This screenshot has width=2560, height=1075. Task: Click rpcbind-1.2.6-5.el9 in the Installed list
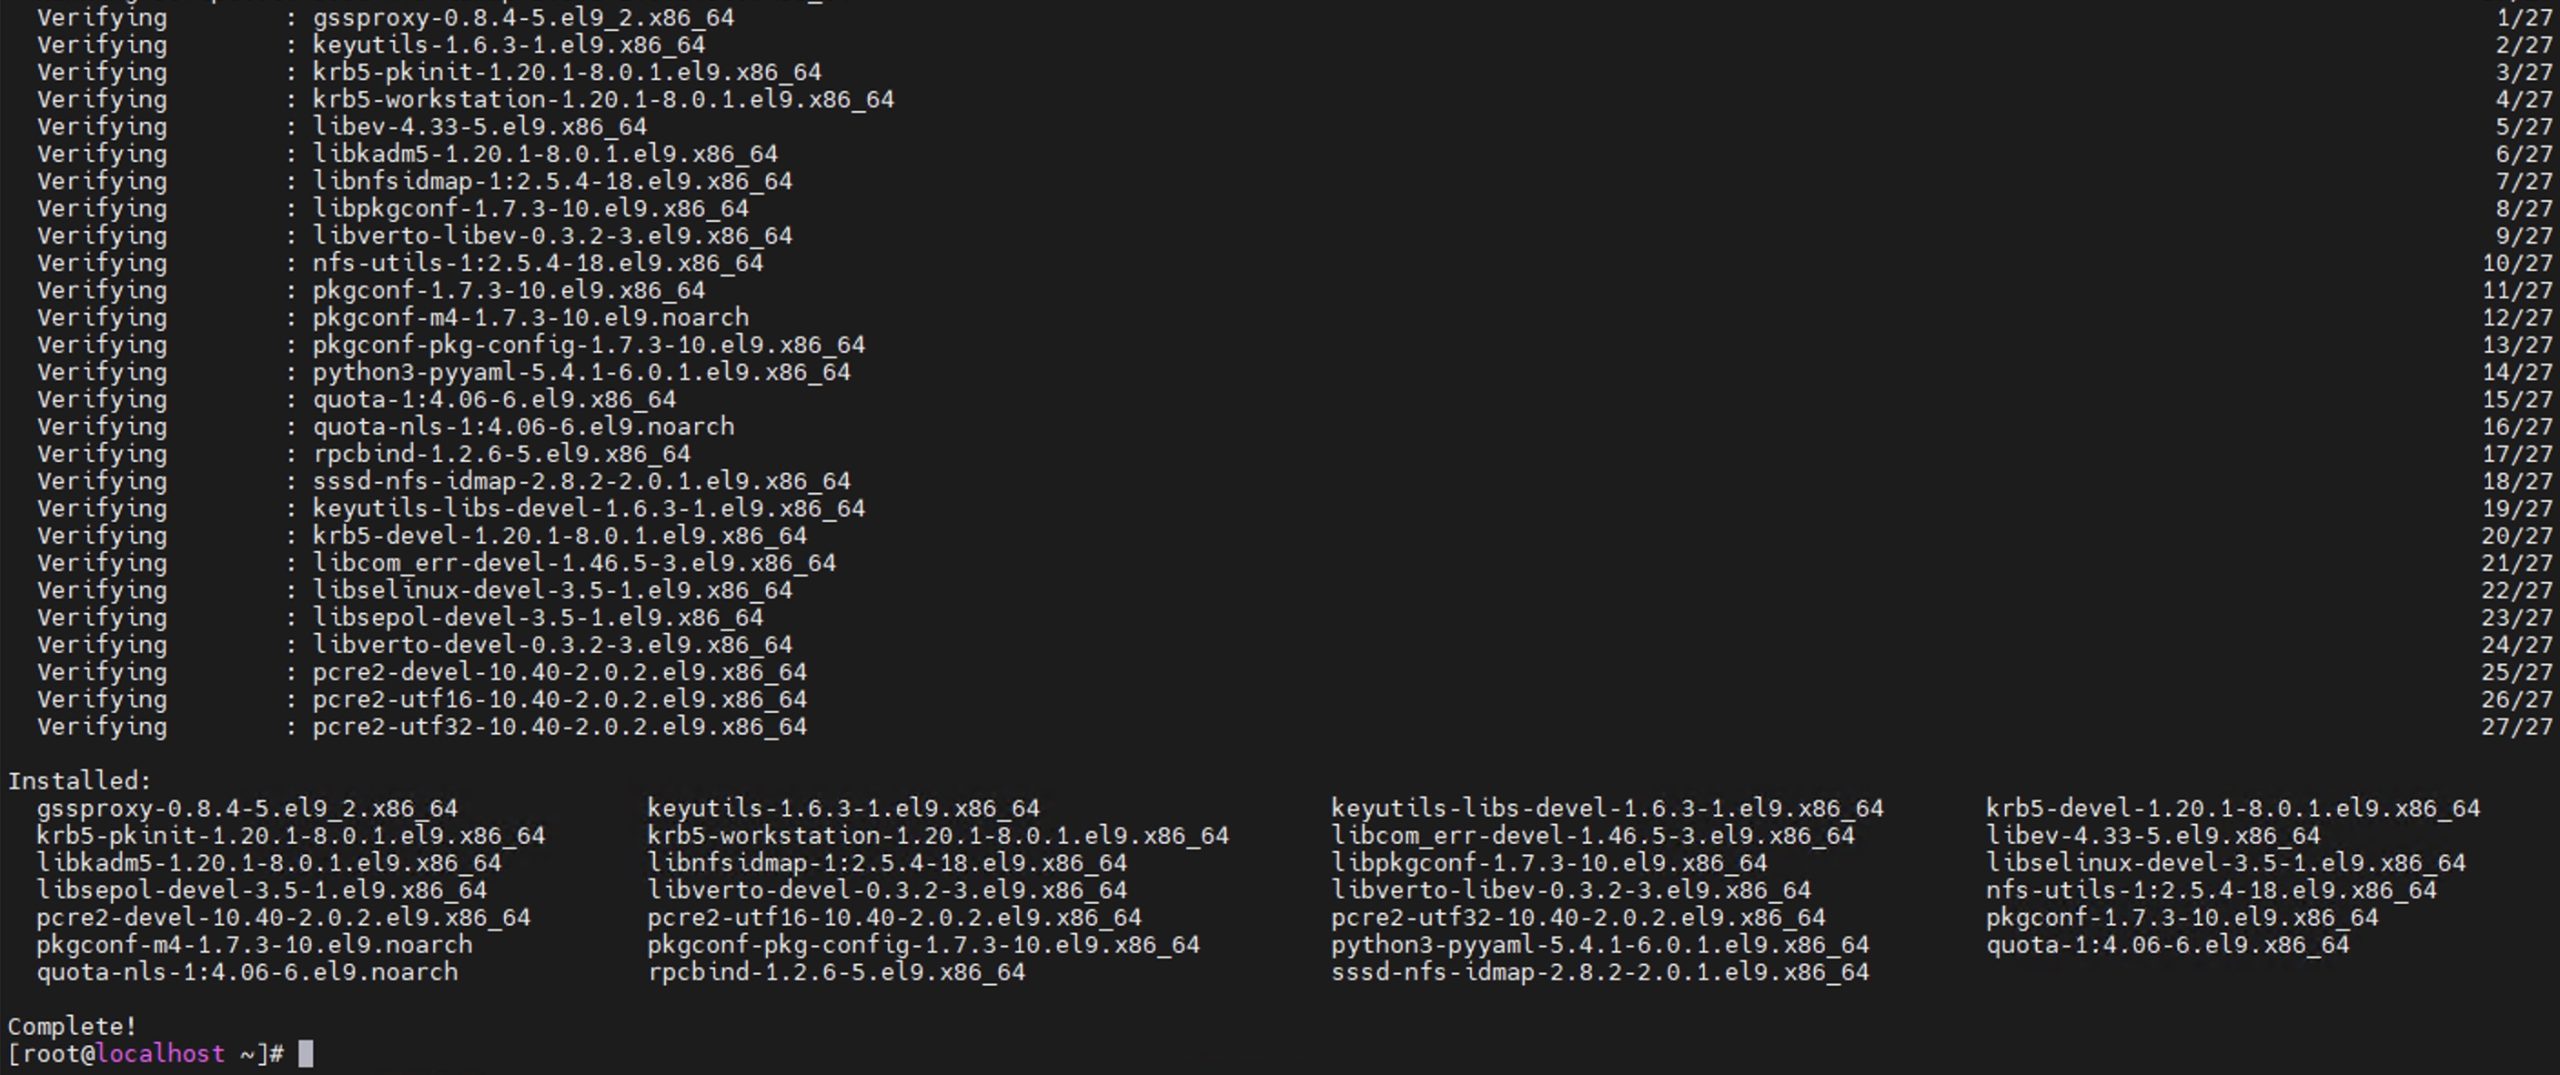tap(836, 972)
